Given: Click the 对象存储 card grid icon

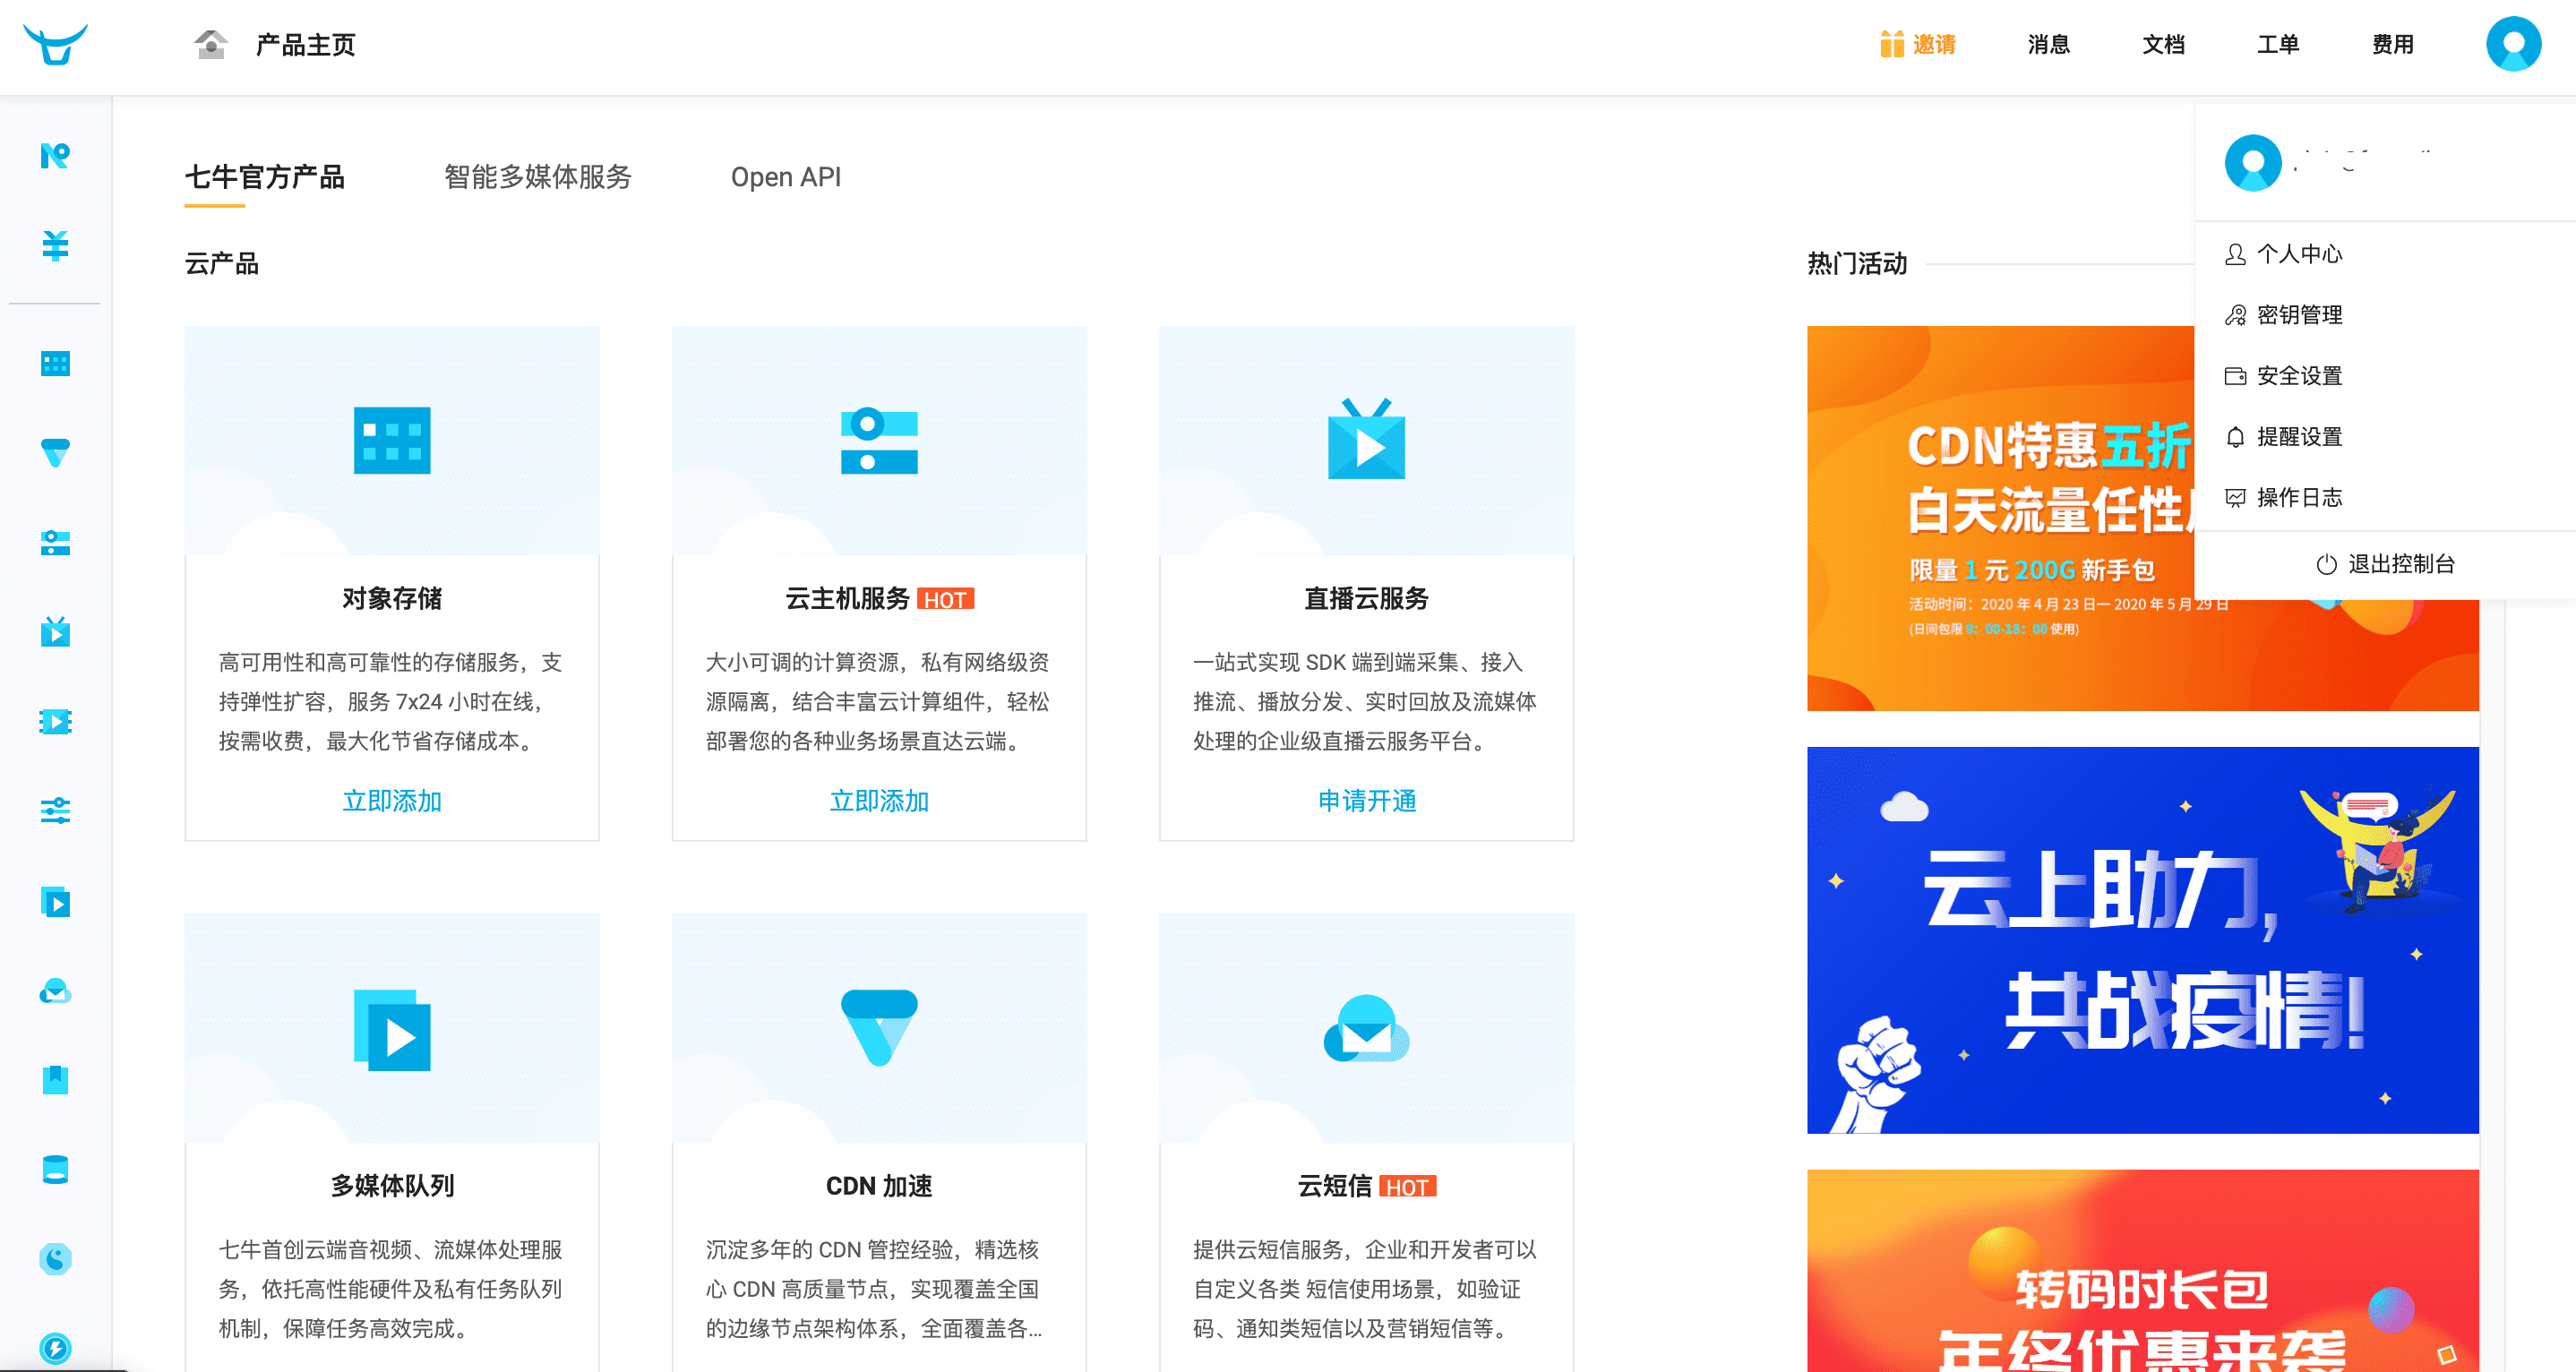Looking at the screenshot, I should (x=392, y=440).
